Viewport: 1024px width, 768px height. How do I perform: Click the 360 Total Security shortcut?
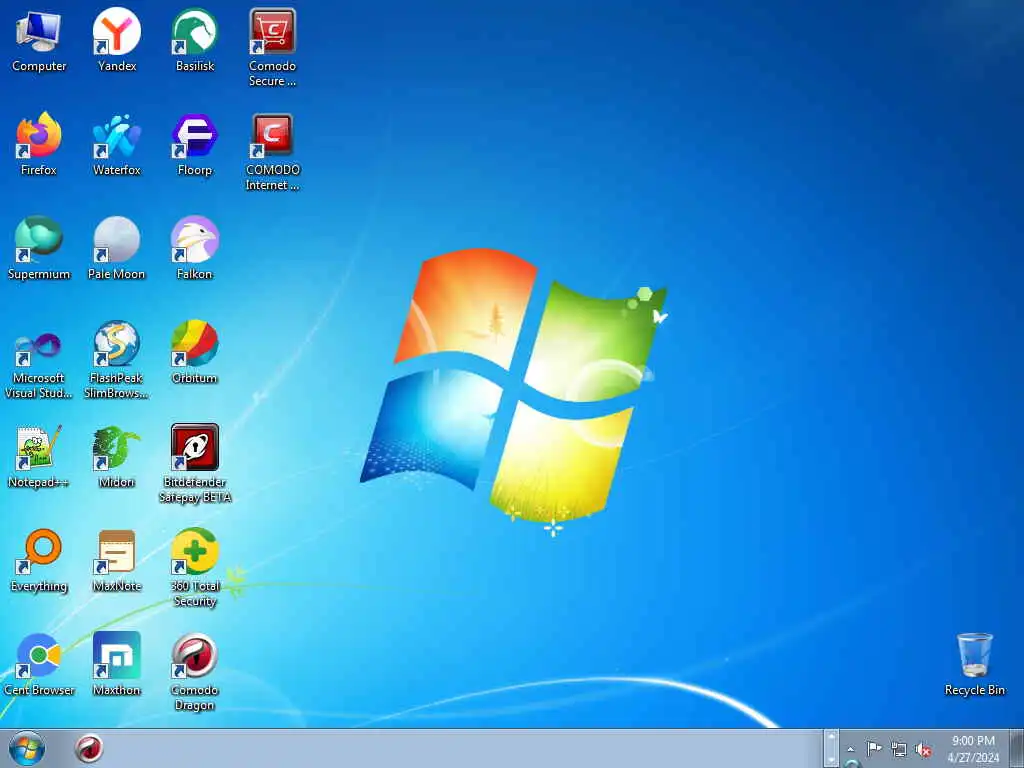[195, 568]
